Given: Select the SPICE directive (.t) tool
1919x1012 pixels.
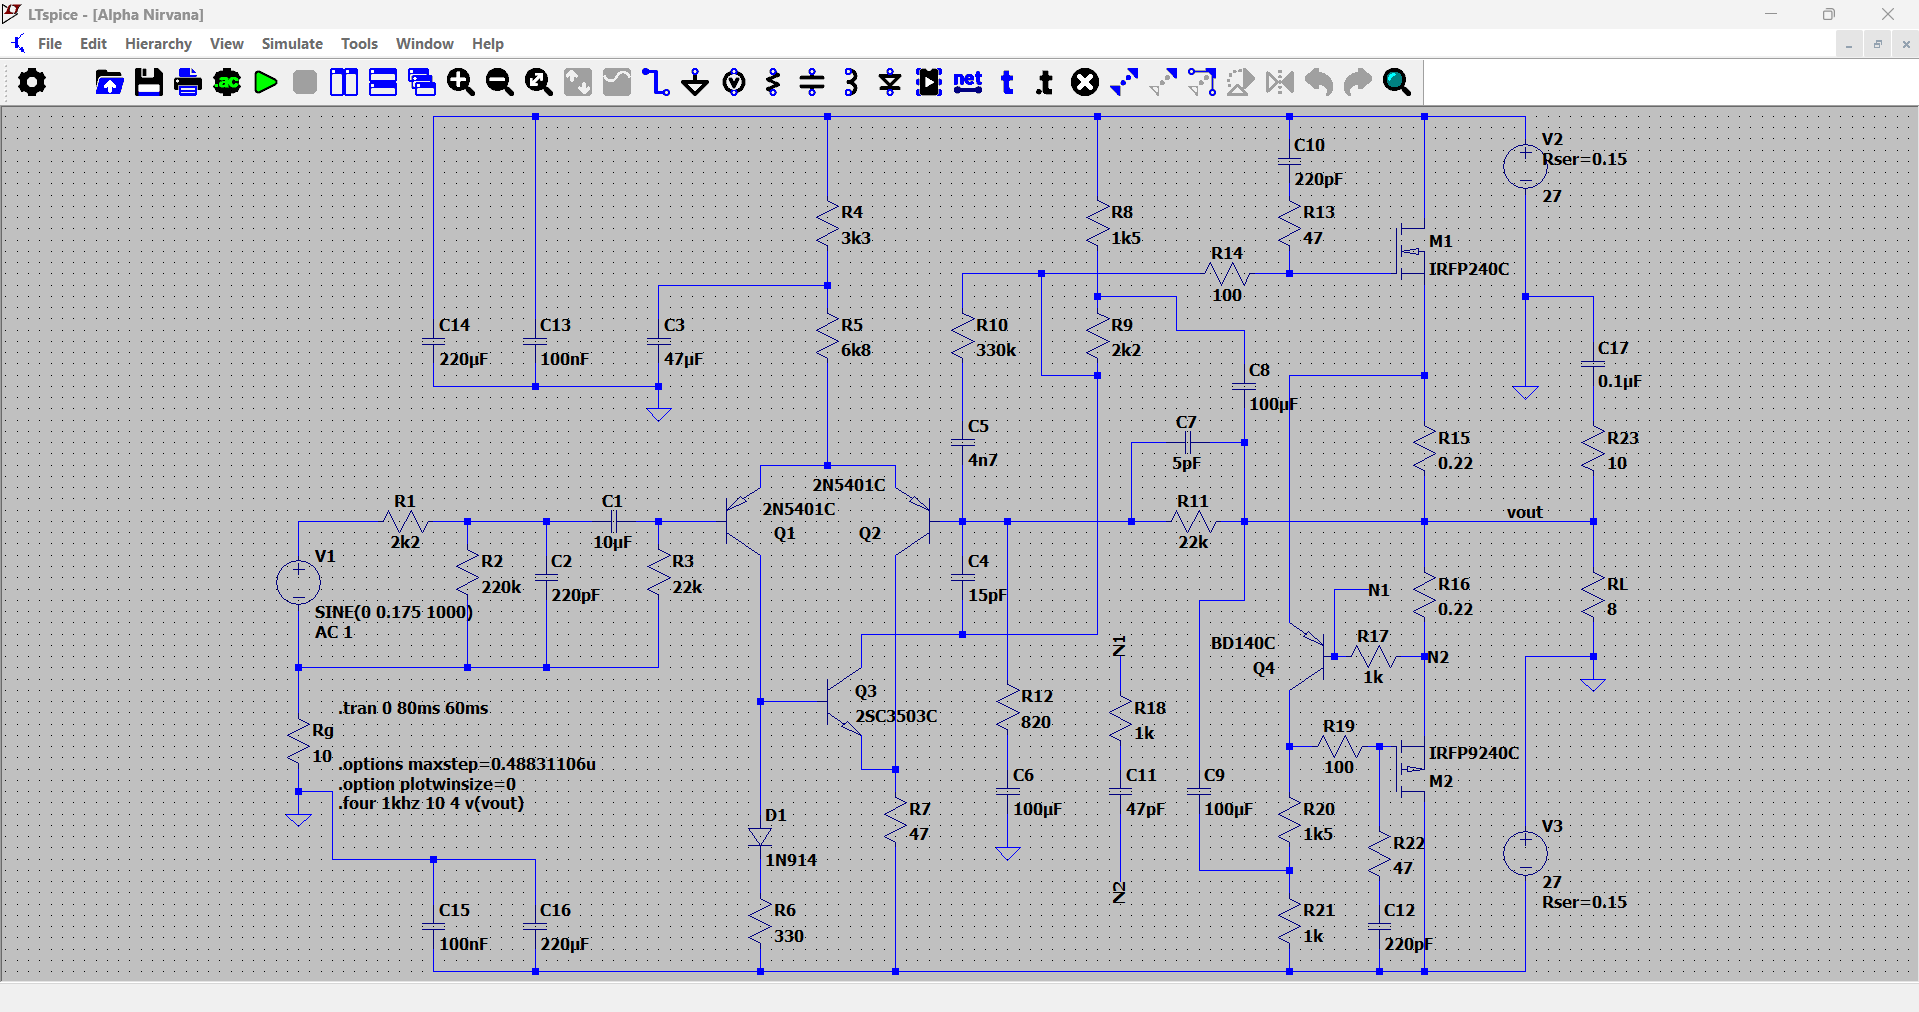Looking at the screenshot, I should pyautogui.click(x=1045, y=82).
